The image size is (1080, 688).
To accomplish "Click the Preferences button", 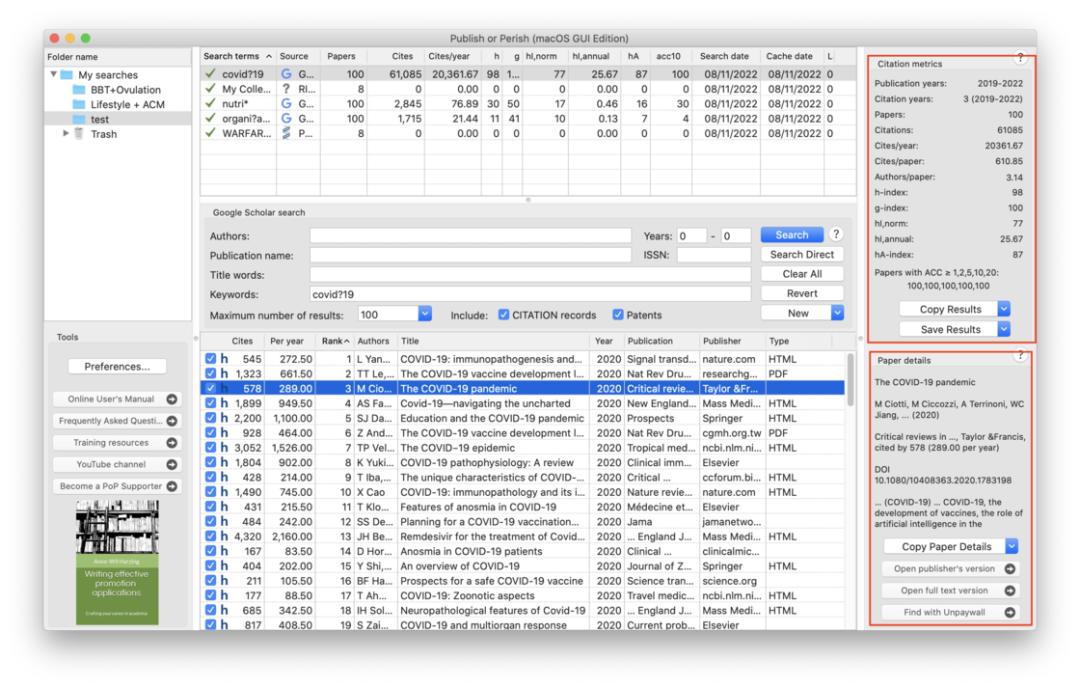I will coord(117,366).
